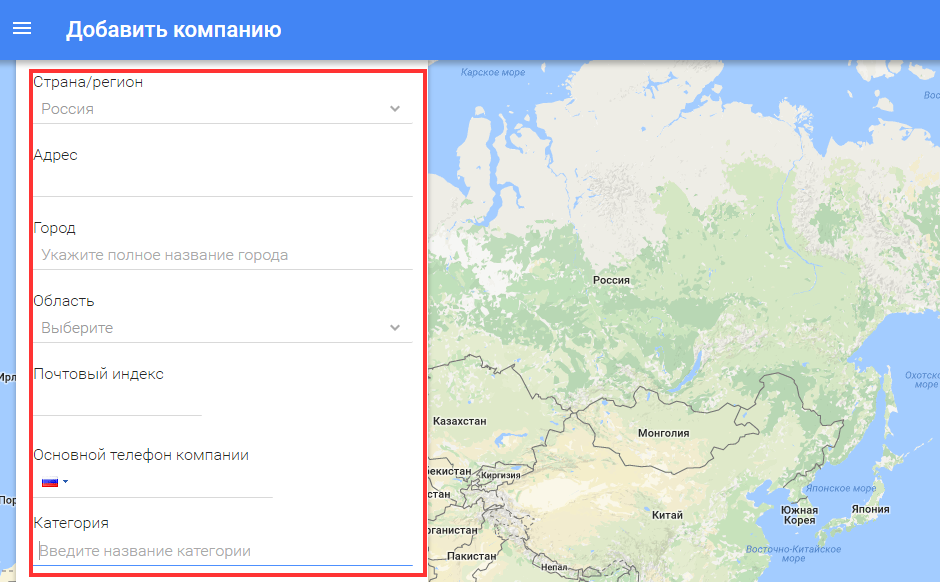Click the small arrow next to the flag
Viewport: 940px width, 582px height.
coord(65,482)
